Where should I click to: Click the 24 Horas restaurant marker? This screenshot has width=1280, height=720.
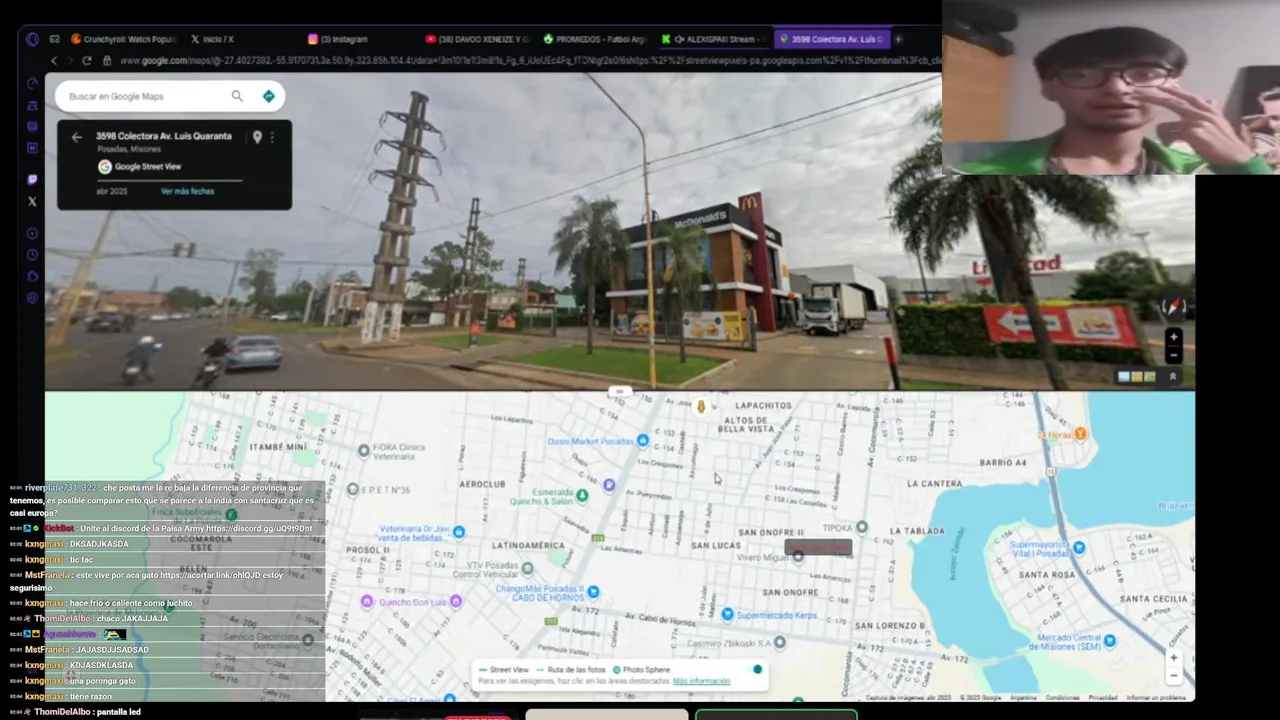coord(1080,434)
